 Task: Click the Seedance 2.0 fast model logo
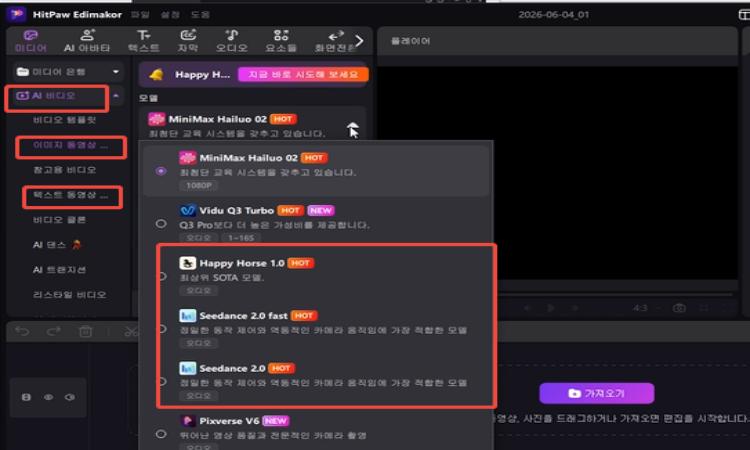tap(188, 316)
